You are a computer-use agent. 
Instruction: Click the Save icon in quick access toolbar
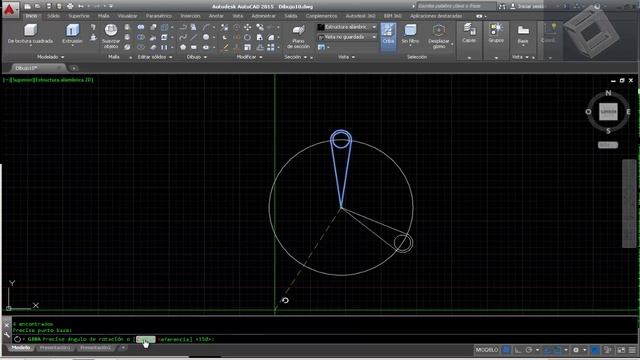click(x=49, y=6)
